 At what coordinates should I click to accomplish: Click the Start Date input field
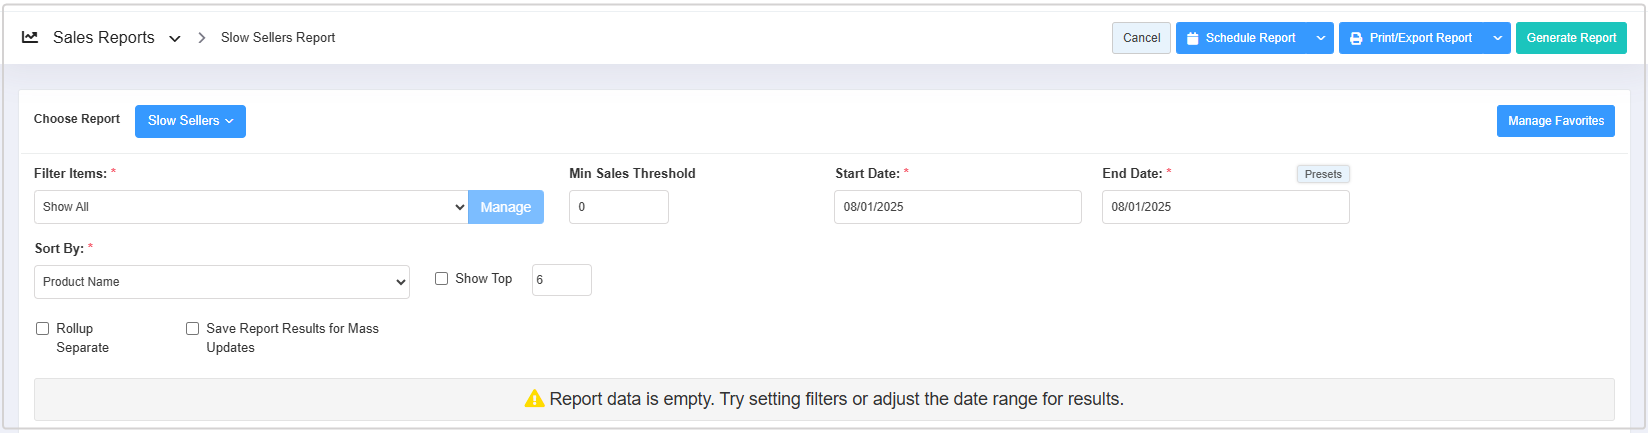click(957, 207)
